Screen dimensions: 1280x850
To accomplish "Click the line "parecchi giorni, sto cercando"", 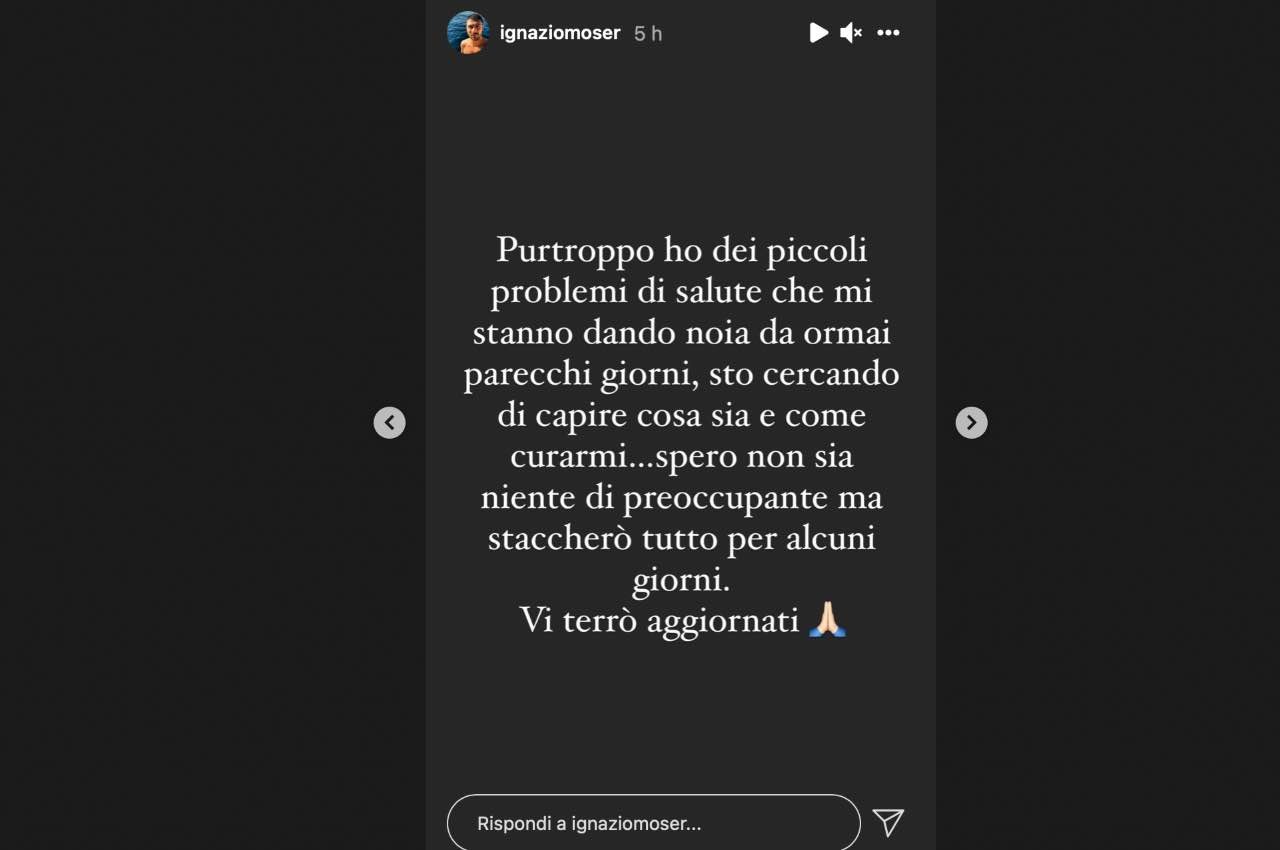I will click(681, 374).
